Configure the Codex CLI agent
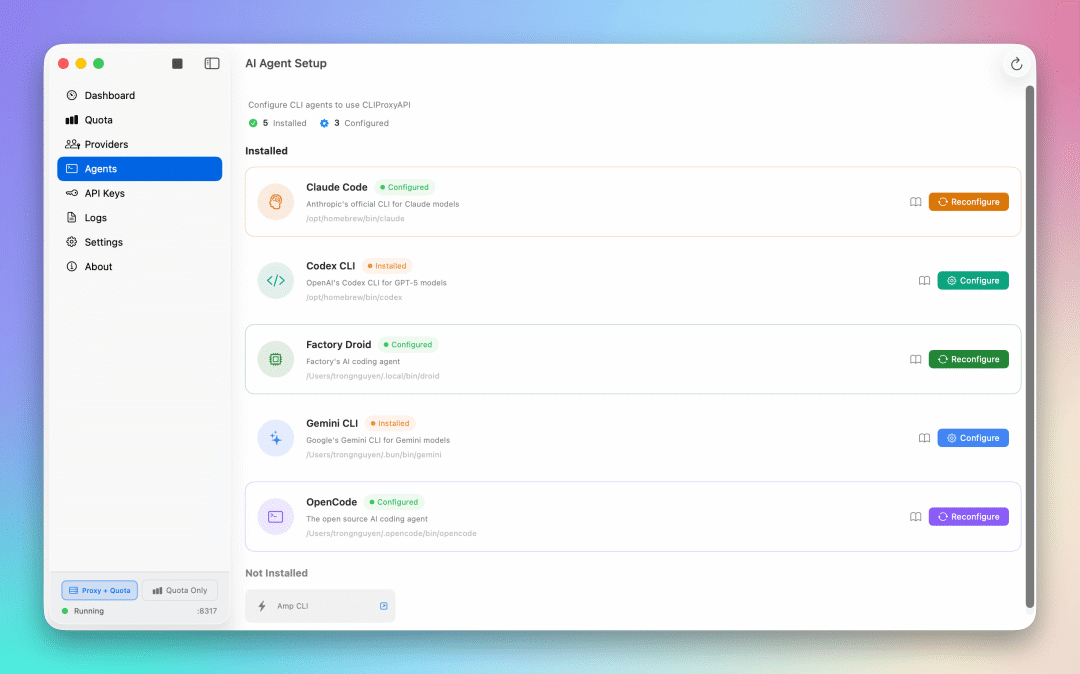 point(972,280)
